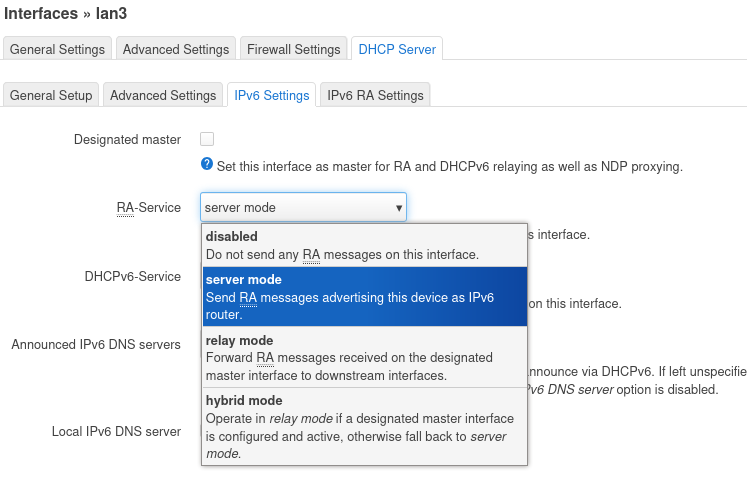This screenshot has width=747, height=480.
Task: Open the General Setup sub-tab
Action: pos(51,95)
